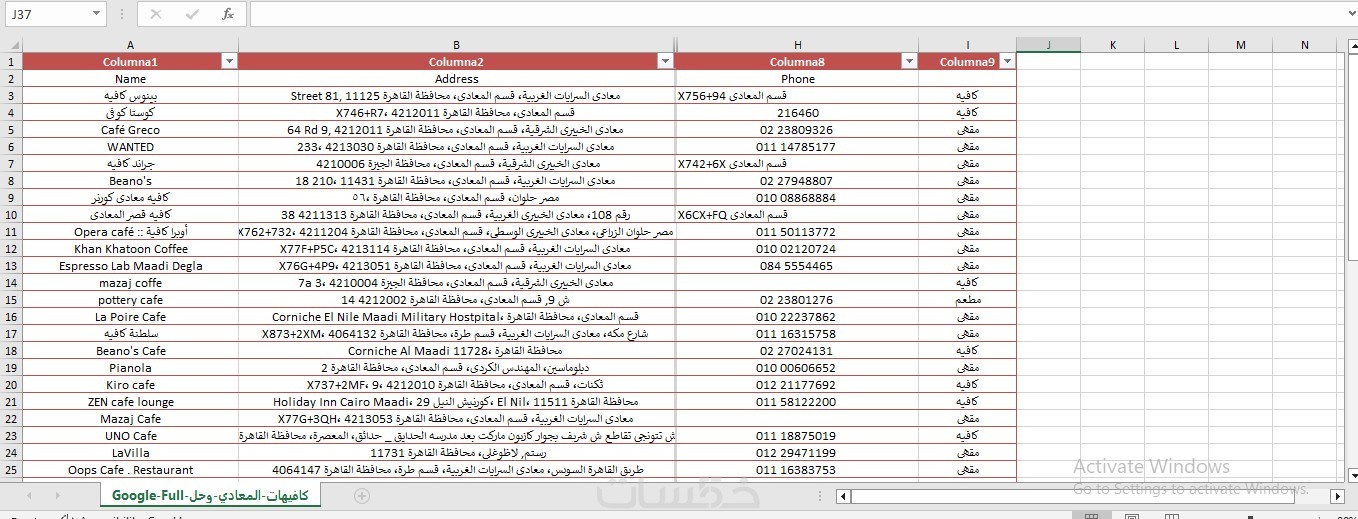The height and width of the screenshot is (519, 1358).
Task: Select row 1 header
Action: [x=11, y=62]
